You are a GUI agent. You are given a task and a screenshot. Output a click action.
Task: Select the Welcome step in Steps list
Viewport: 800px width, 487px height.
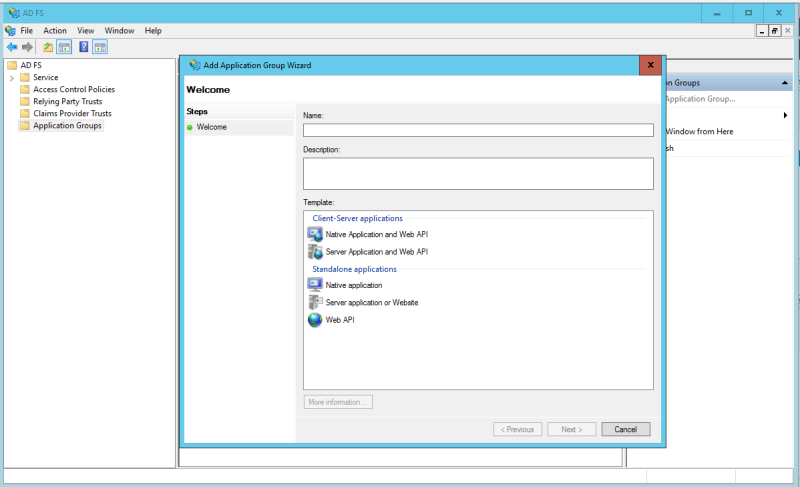211,127
